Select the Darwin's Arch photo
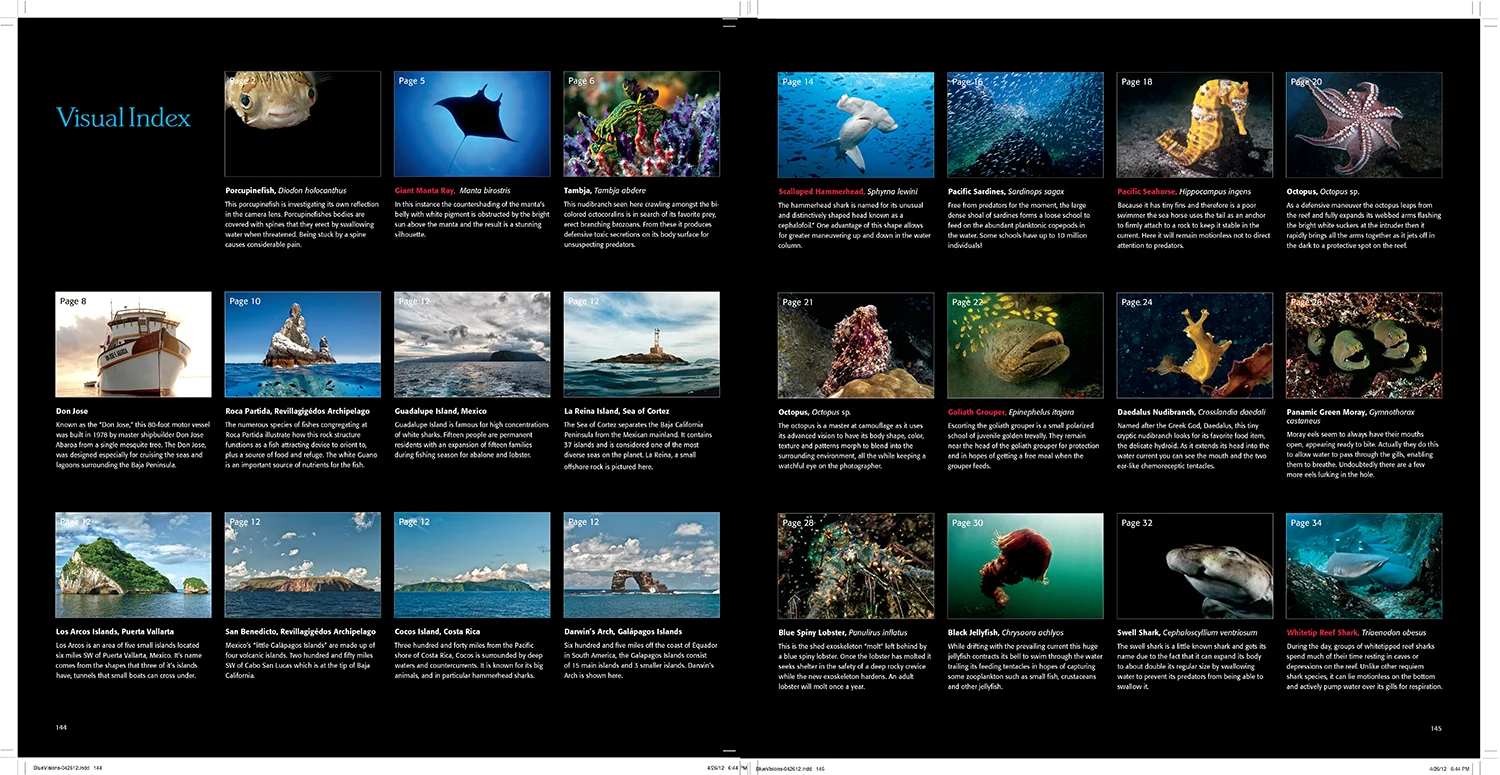1500x775 pixels. point(641,565)
